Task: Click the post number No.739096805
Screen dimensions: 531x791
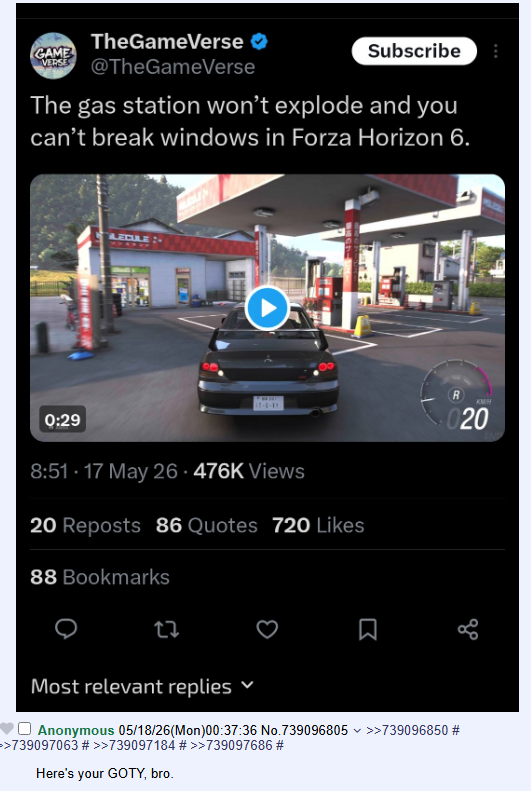Action: click(304, 730)
